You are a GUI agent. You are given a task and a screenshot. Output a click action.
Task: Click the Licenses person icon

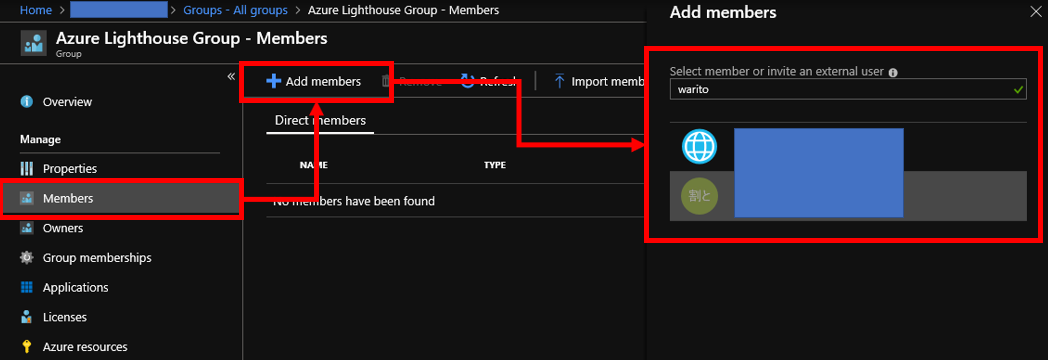pos(27,317)
